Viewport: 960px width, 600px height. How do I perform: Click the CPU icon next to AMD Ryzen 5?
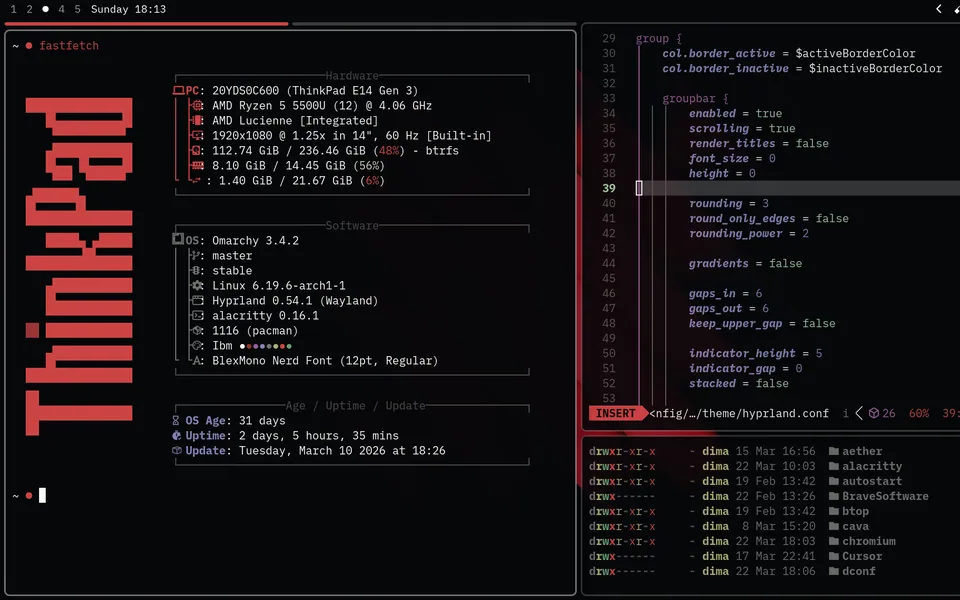(x=197, y=105)
